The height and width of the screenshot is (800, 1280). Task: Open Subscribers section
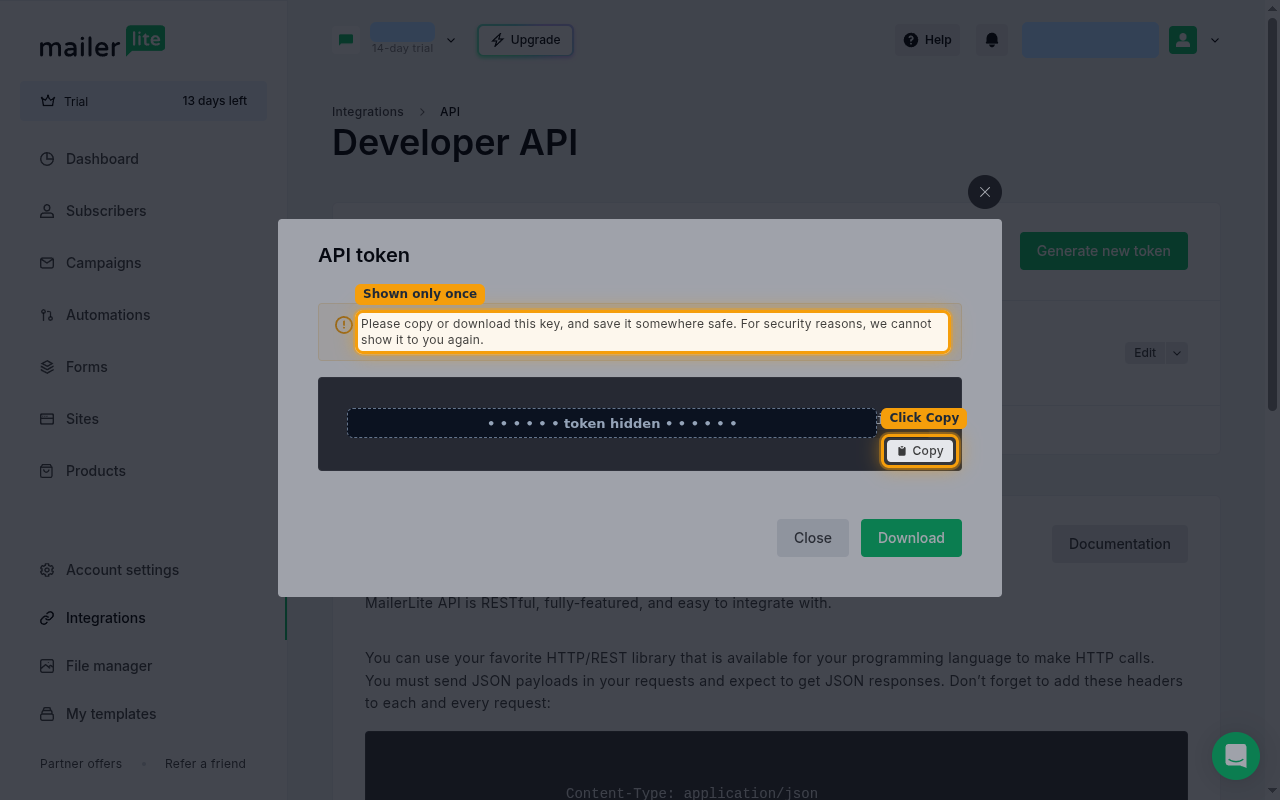pos(106,211)
